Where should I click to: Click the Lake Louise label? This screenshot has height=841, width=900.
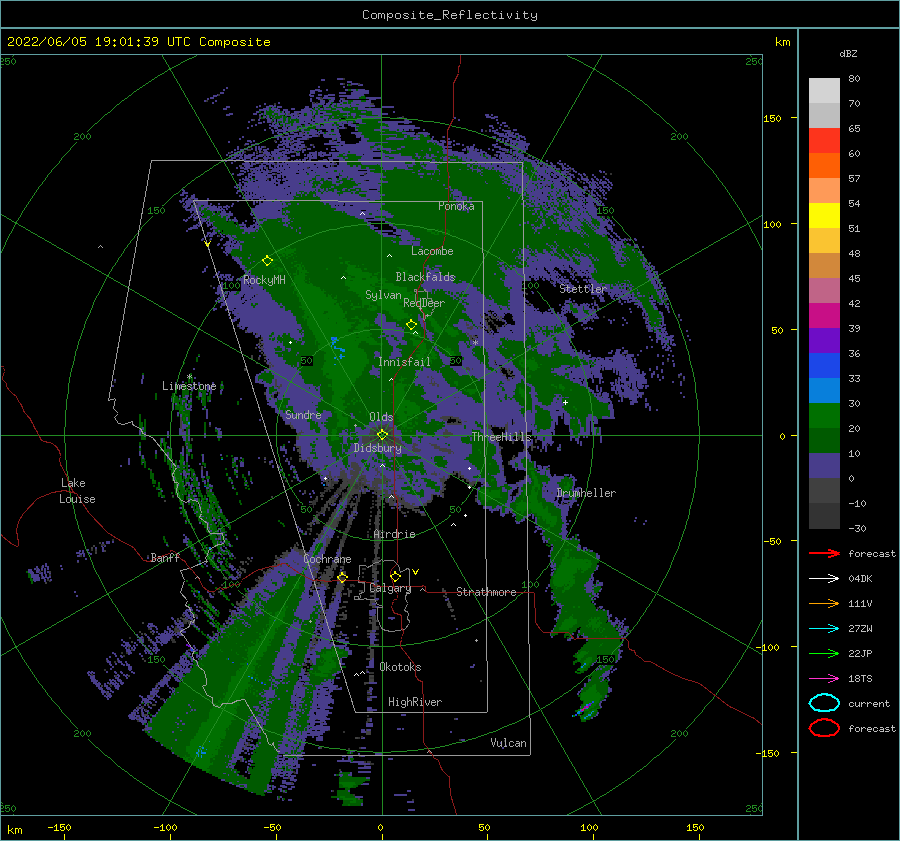tap(77, 491)
